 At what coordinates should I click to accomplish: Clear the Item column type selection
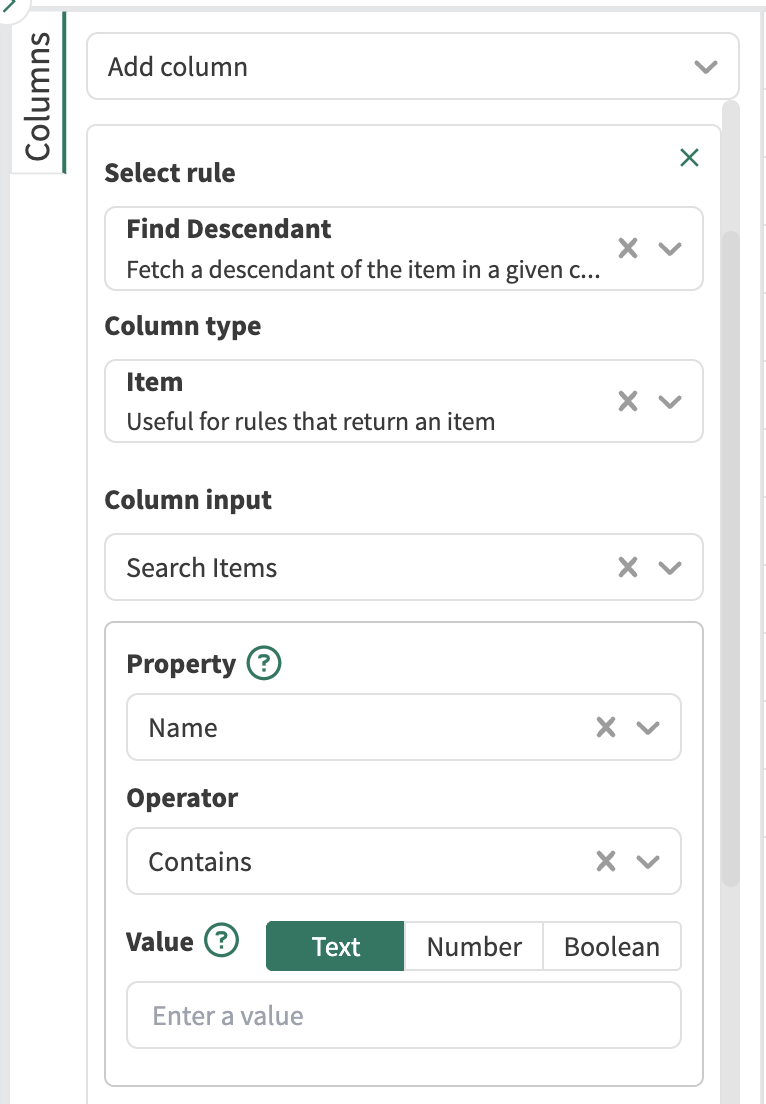(x=628, y=401)
